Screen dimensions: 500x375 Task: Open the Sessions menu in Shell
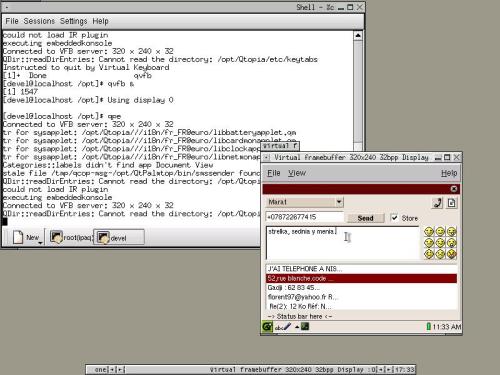pos(39,21)
